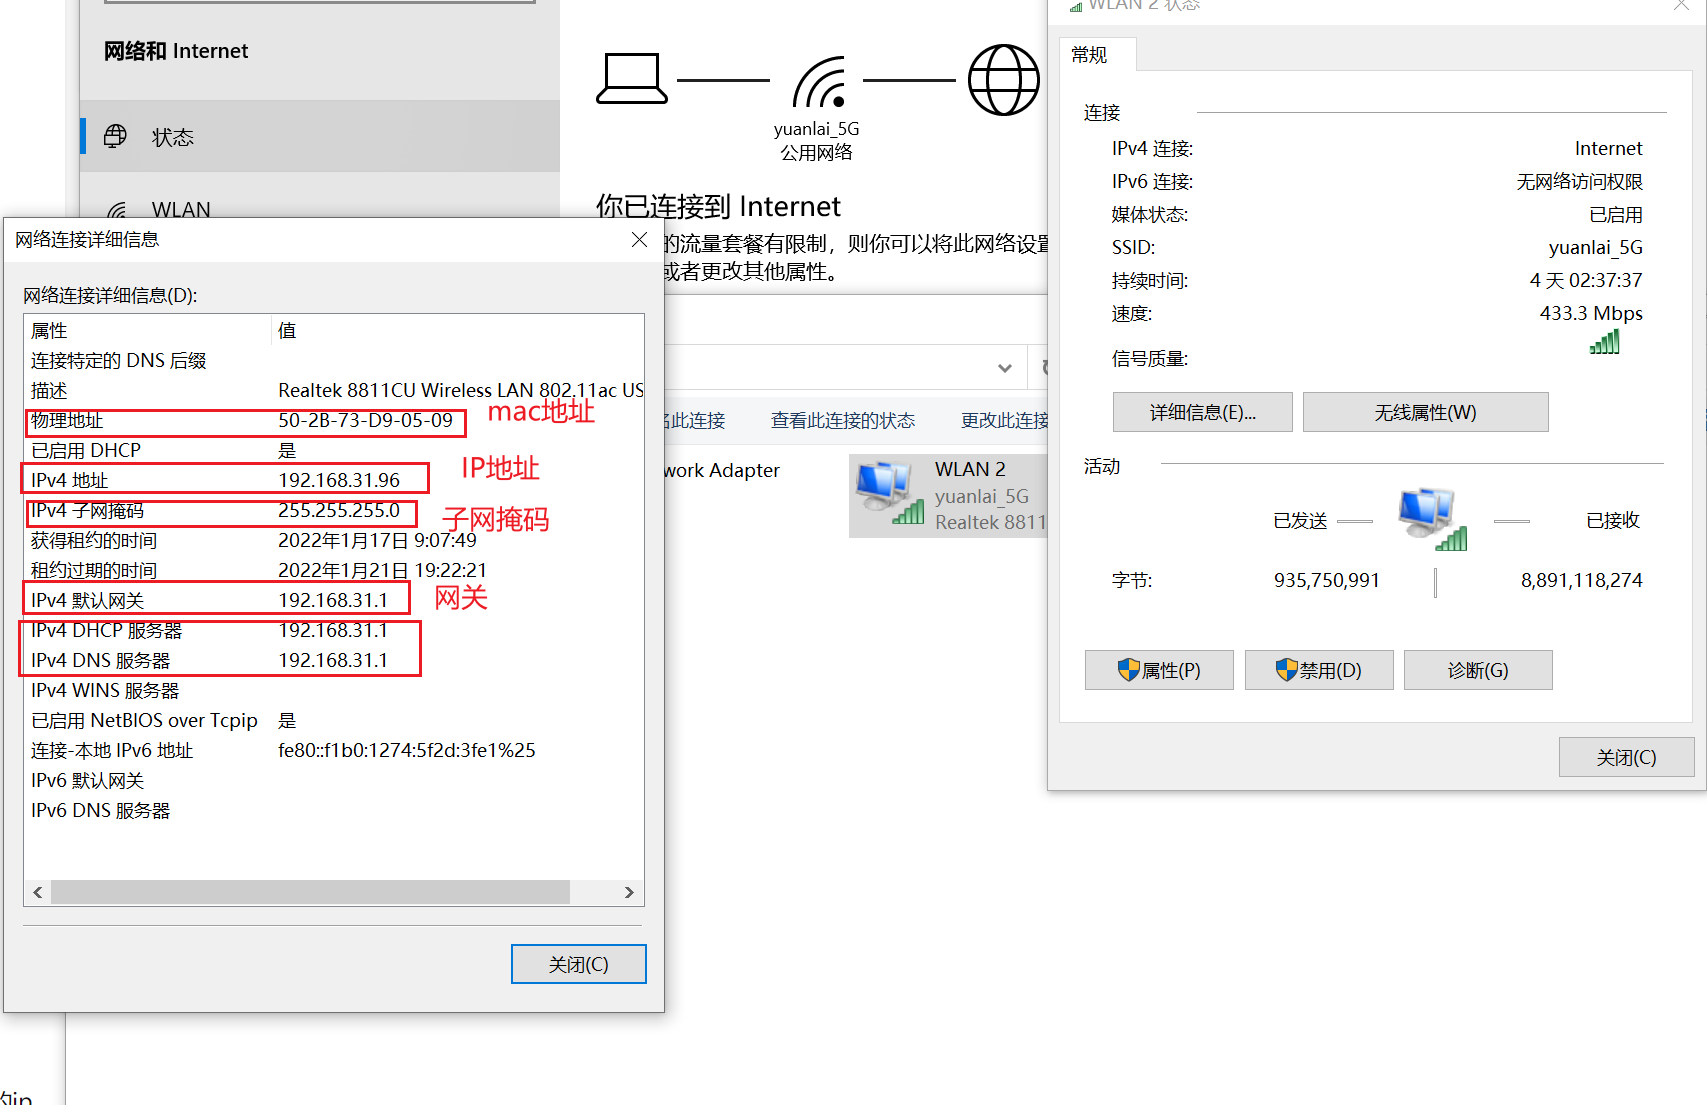Screen dimensions: 1707x1105
Task: Click the 属性(P) shield button
Action: pos(1159,670)
